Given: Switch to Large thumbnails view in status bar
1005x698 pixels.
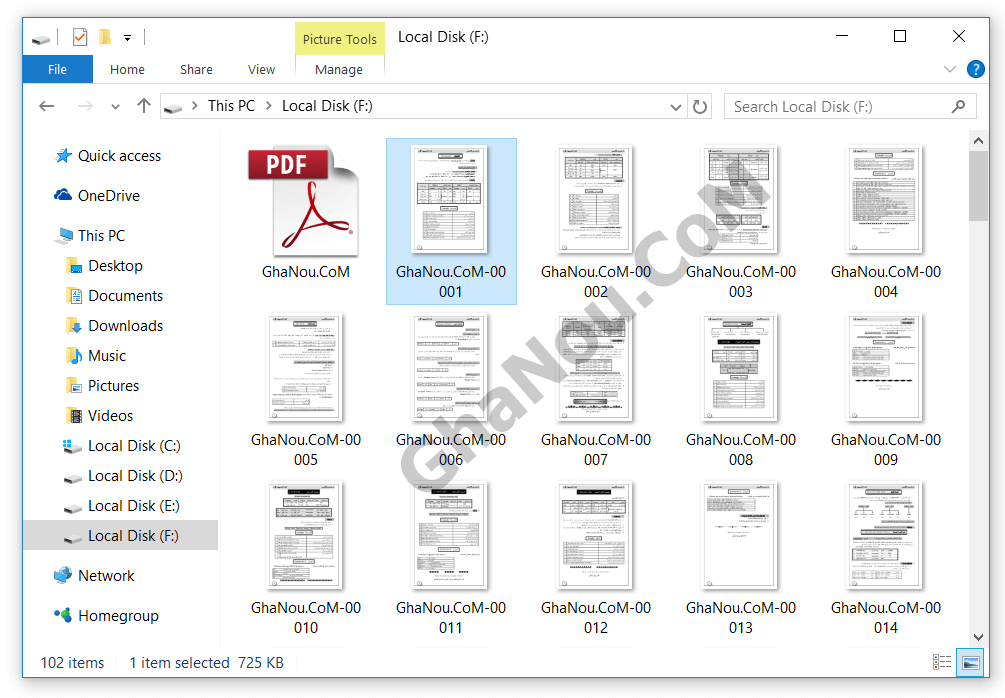Looking at the screenshot, I should [970, 662].
